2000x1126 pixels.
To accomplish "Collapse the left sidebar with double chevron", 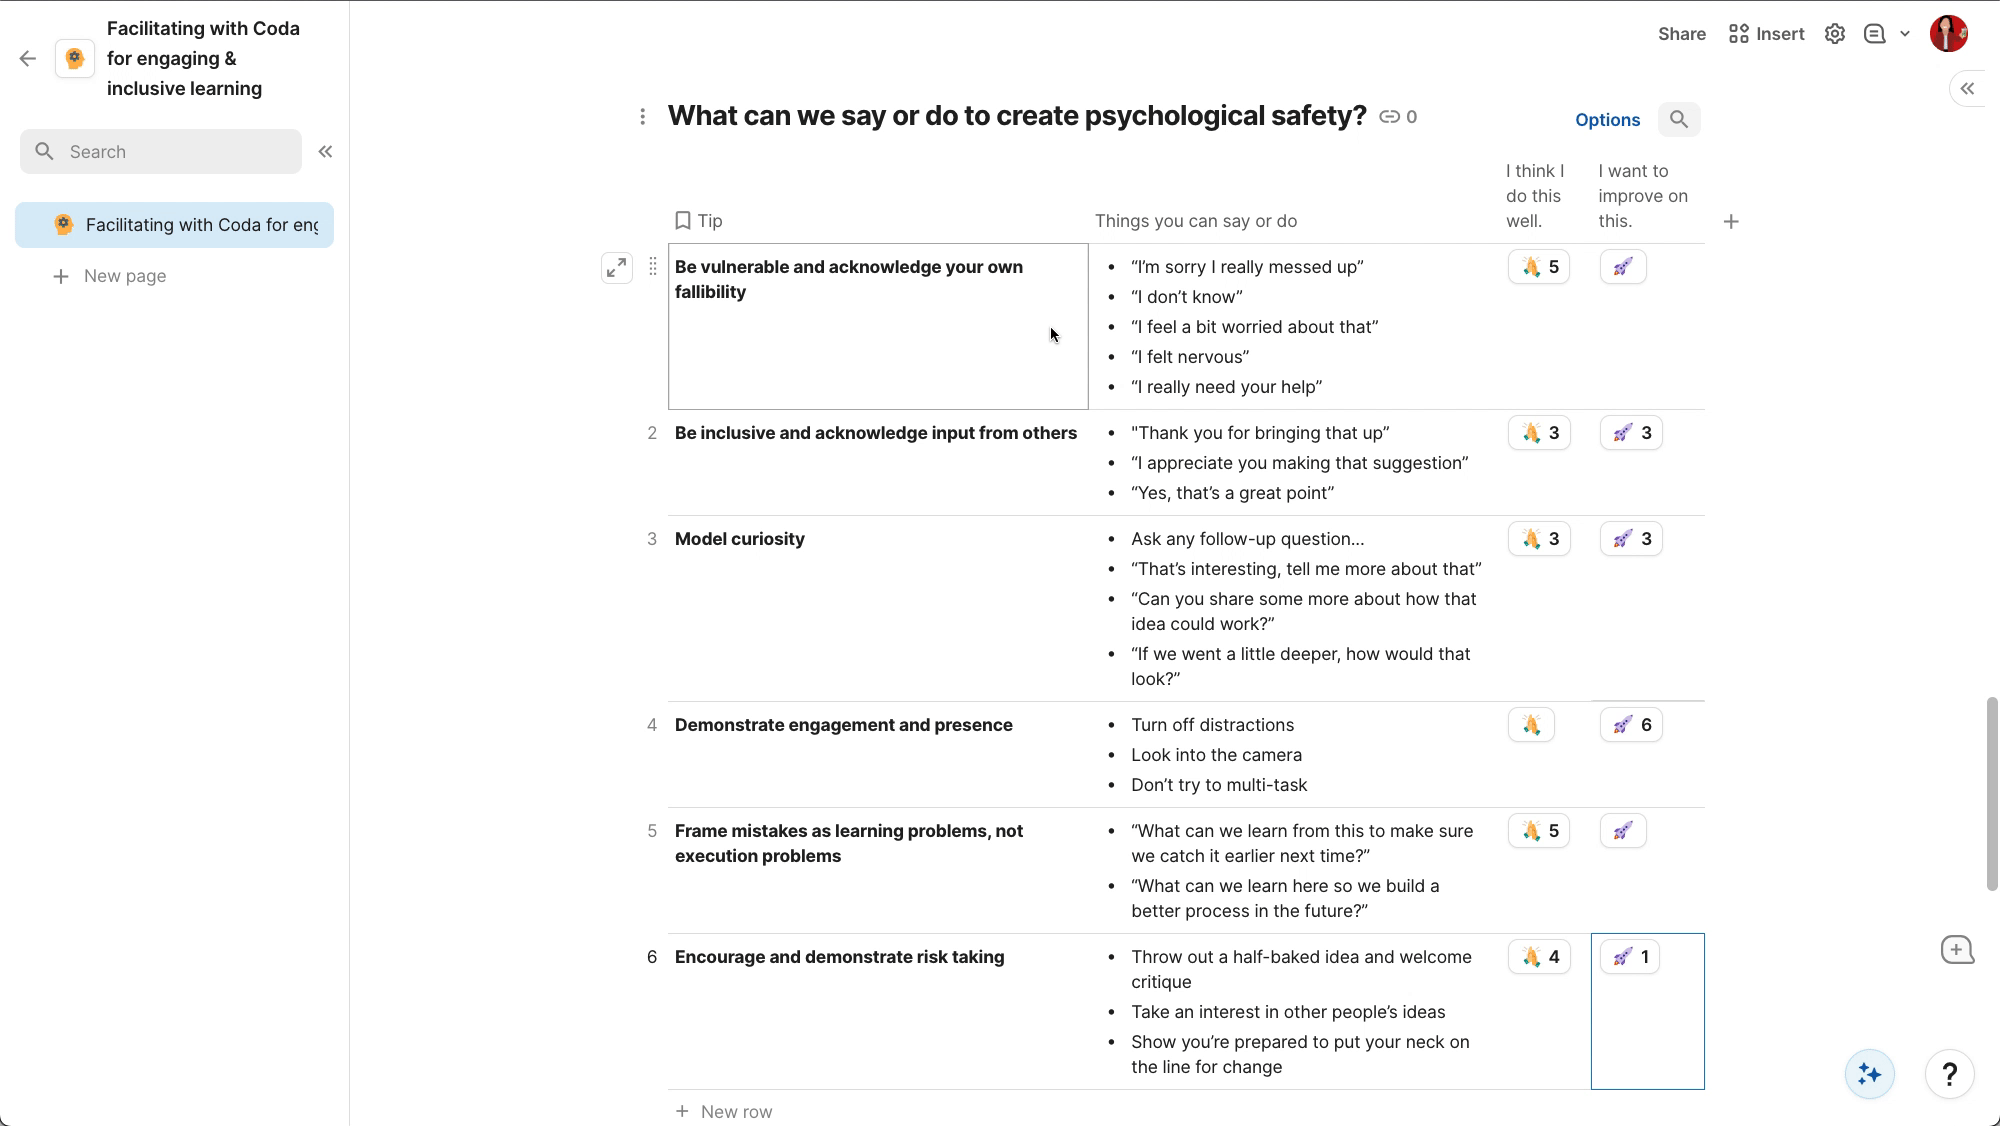I will (x=325, y=152).
